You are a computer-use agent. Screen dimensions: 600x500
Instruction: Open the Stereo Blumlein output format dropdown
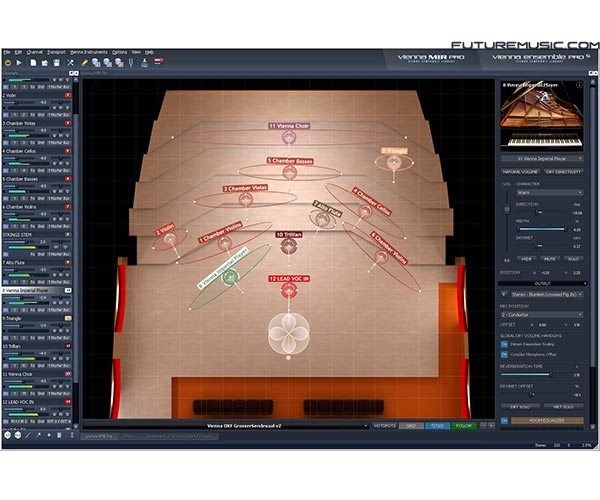tap(547, 294)
